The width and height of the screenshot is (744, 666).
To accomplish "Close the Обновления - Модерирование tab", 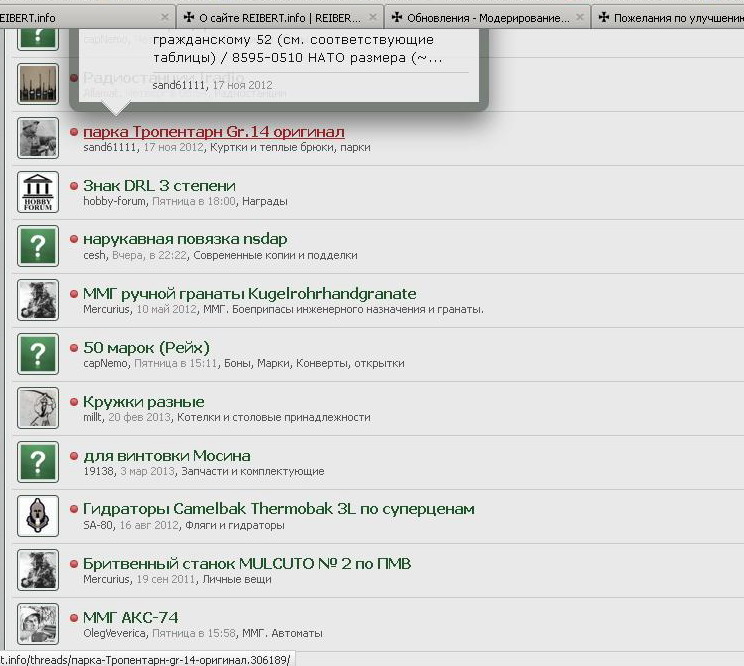I will pos(579,18).
